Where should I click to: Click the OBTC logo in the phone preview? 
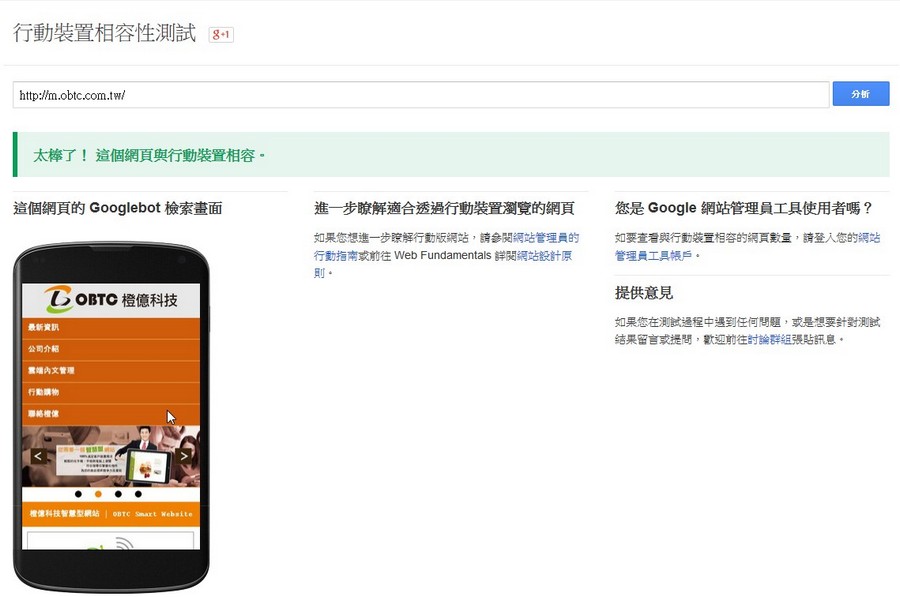point(57,295)
